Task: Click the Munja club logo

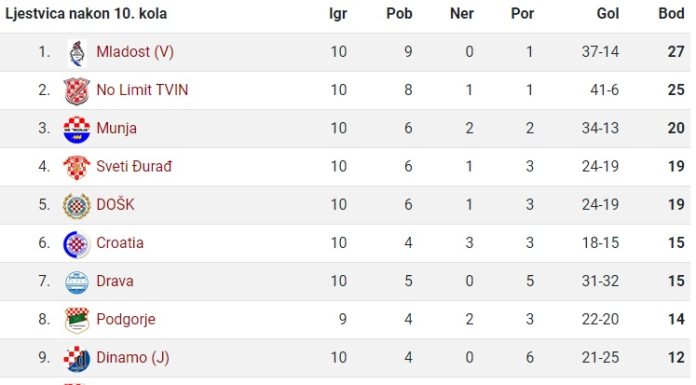Action: [77, 130]
